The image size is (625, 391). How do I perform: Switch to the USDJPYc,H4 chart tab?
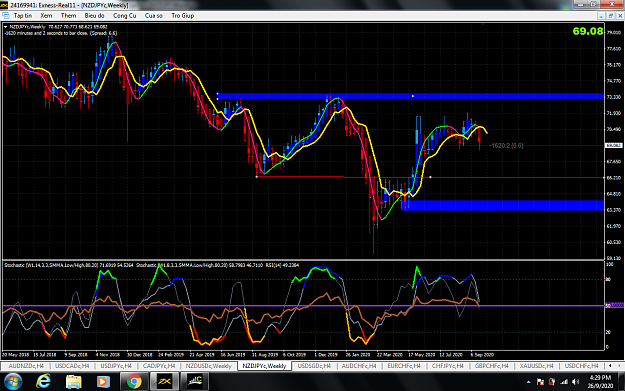116,366
